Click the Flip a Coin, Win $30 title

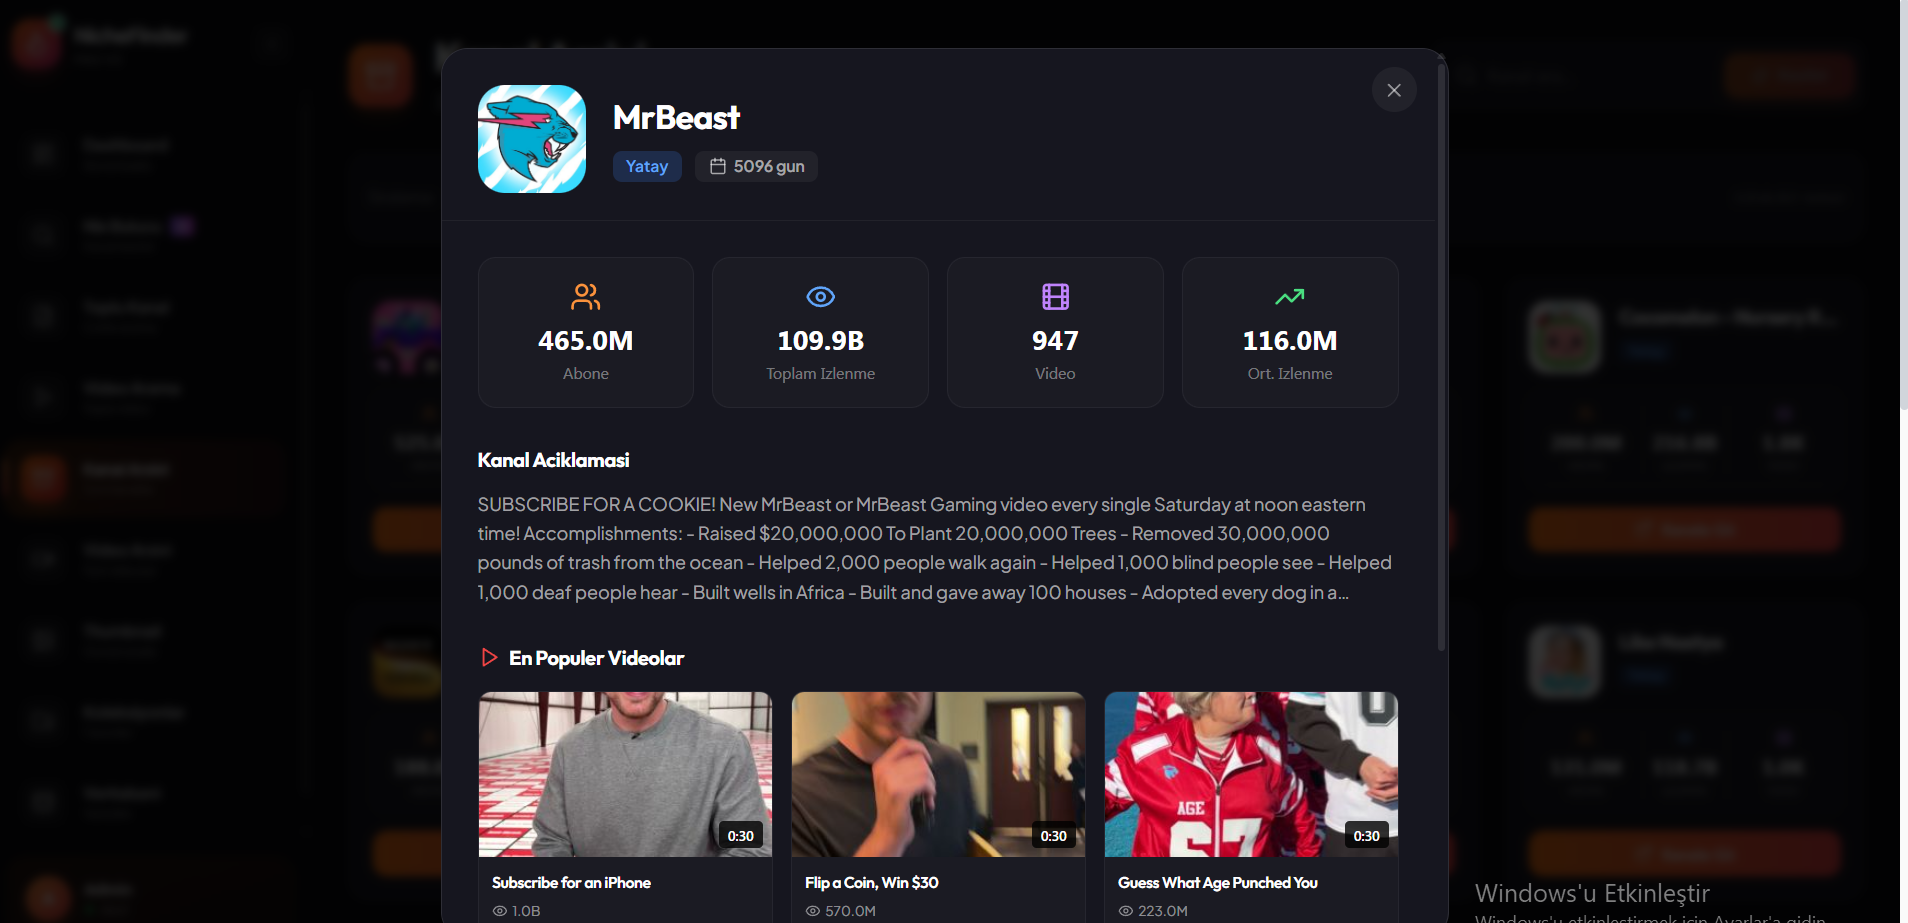pos(872,882)
